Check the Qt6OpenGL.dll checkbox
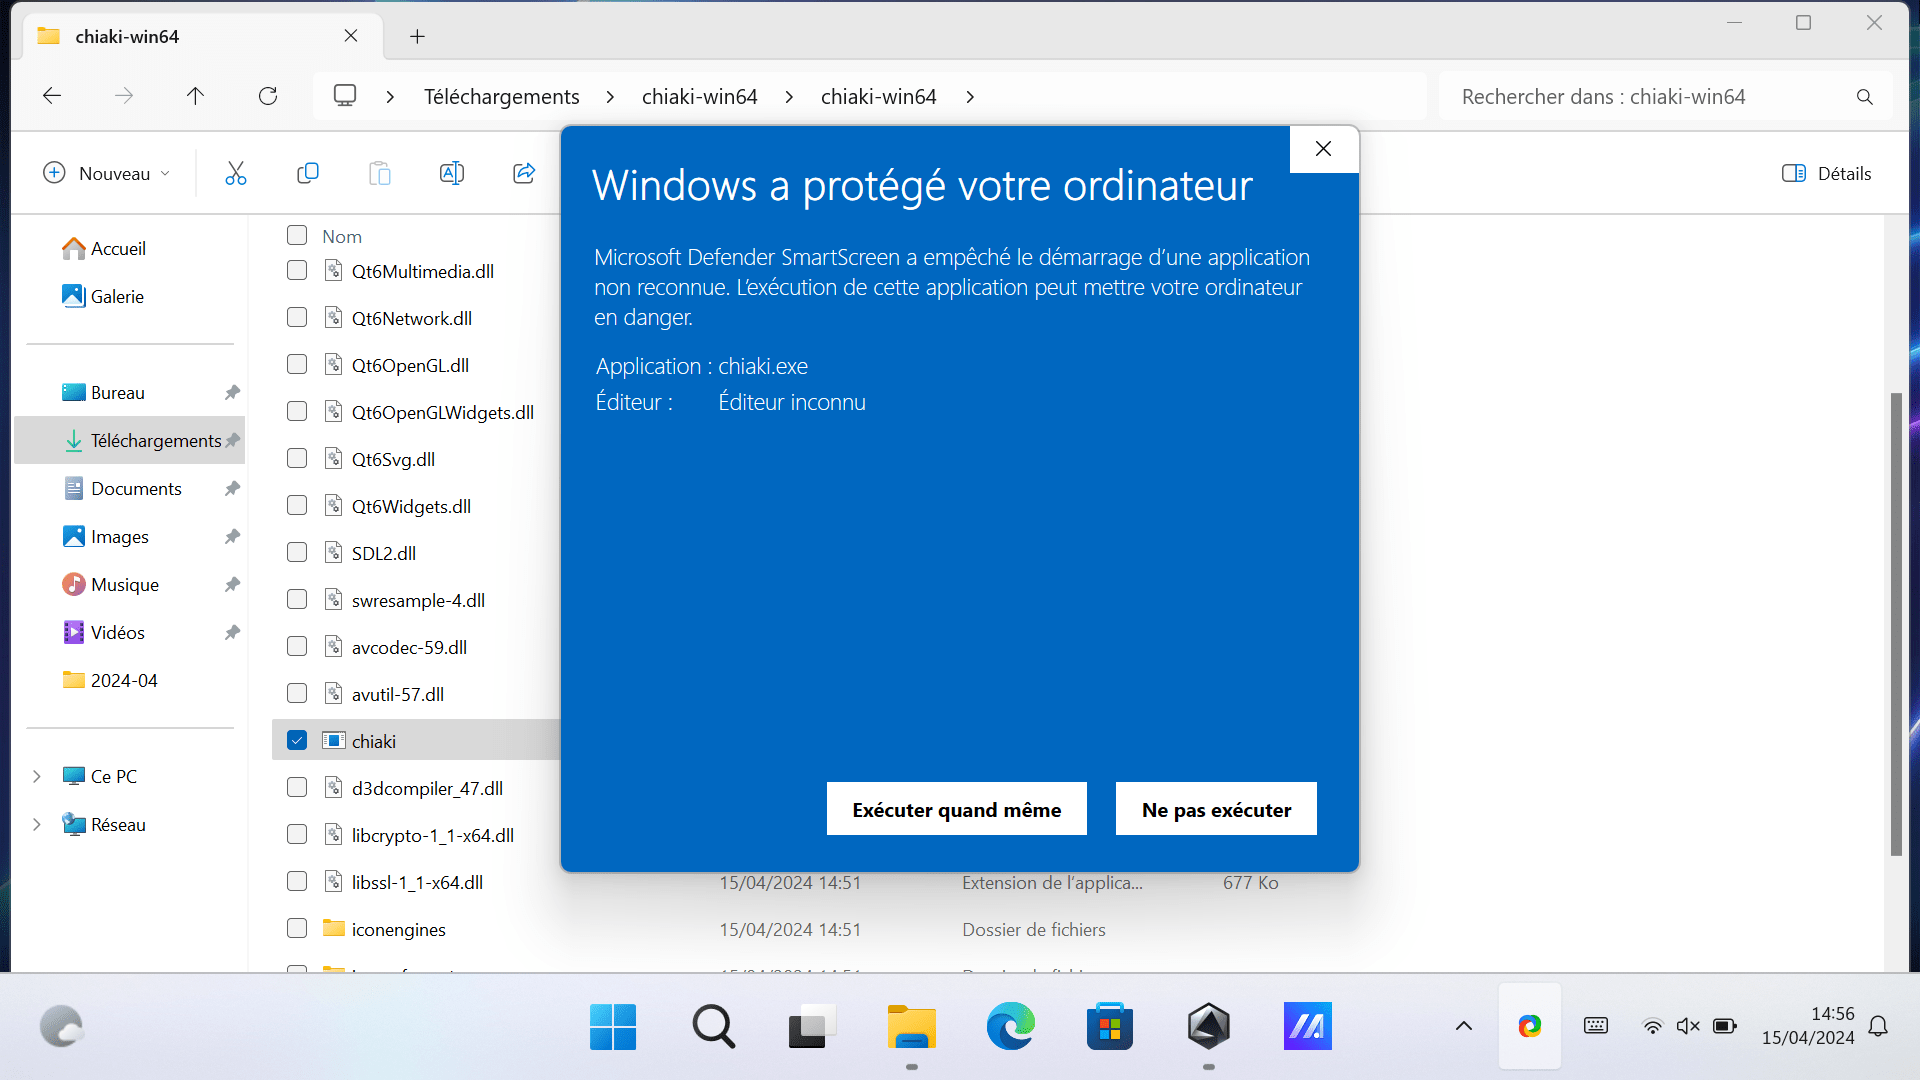Image resolution: width=1920 pixels, height=1080 pixels. coord(297,364)
